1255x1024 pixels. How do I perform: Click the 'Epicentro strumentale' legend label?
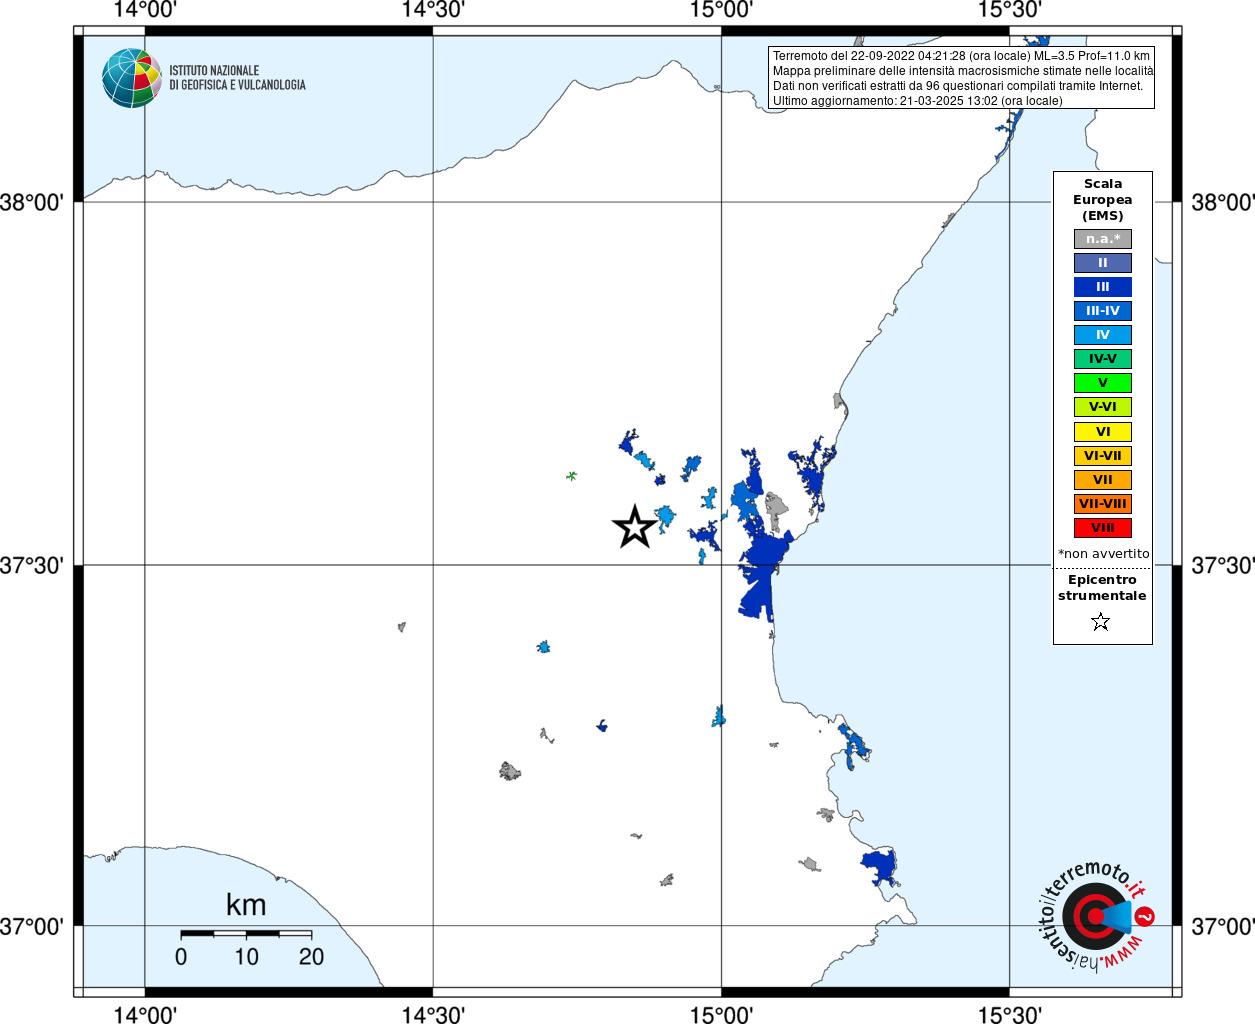(1102, 588)
